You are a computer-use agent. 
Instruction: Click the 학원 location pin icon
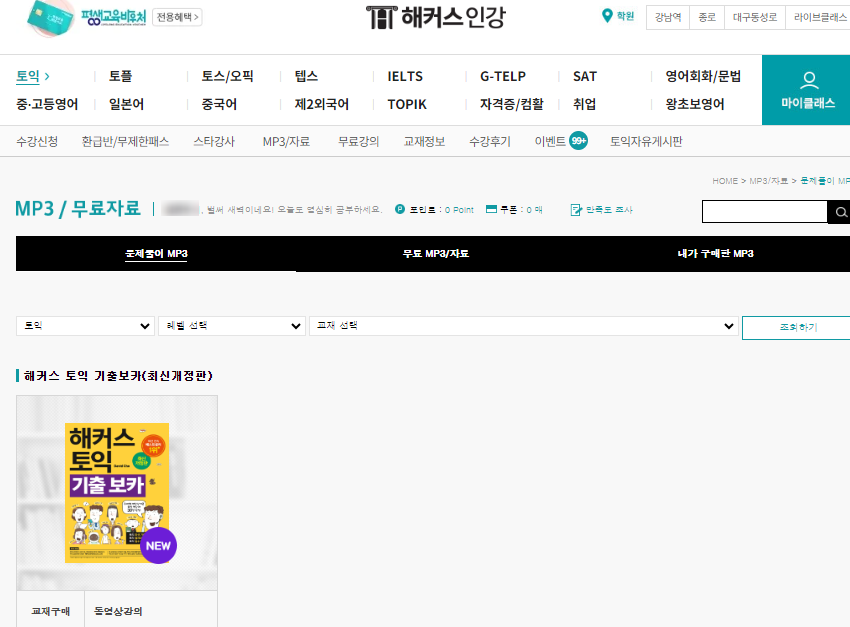click(607, 16)
